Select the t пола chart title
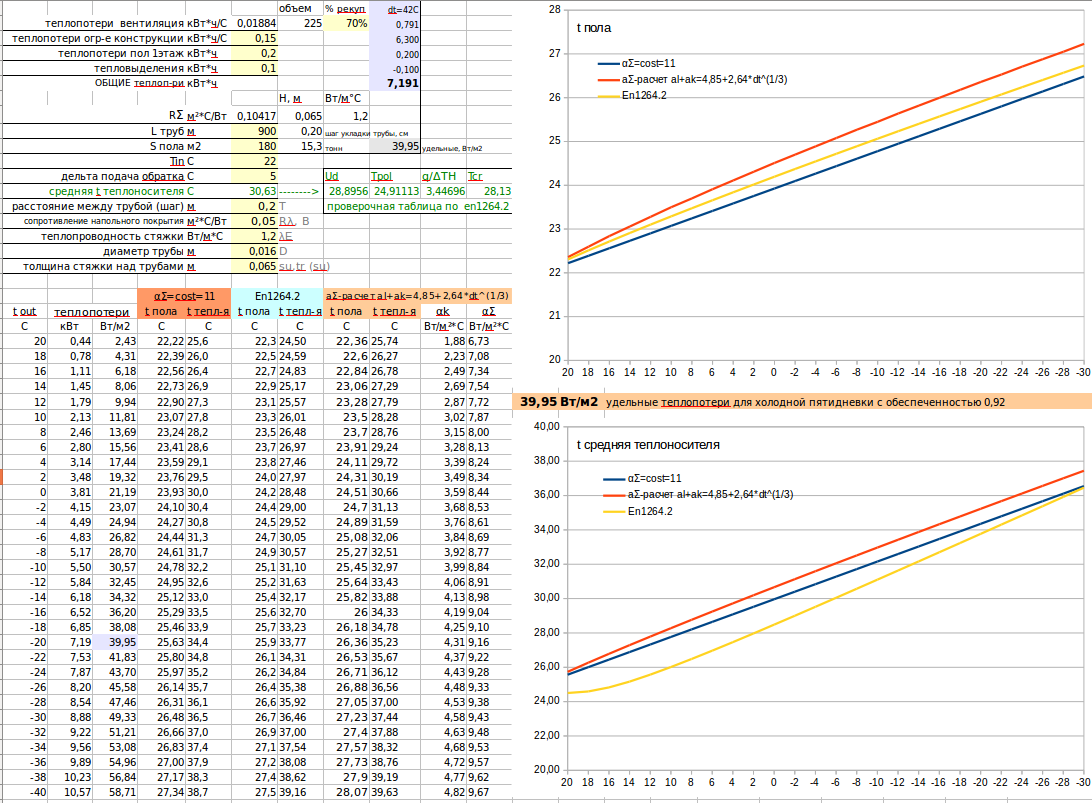This screenshot has width=1092, height=803. click(x=594, y=28)
